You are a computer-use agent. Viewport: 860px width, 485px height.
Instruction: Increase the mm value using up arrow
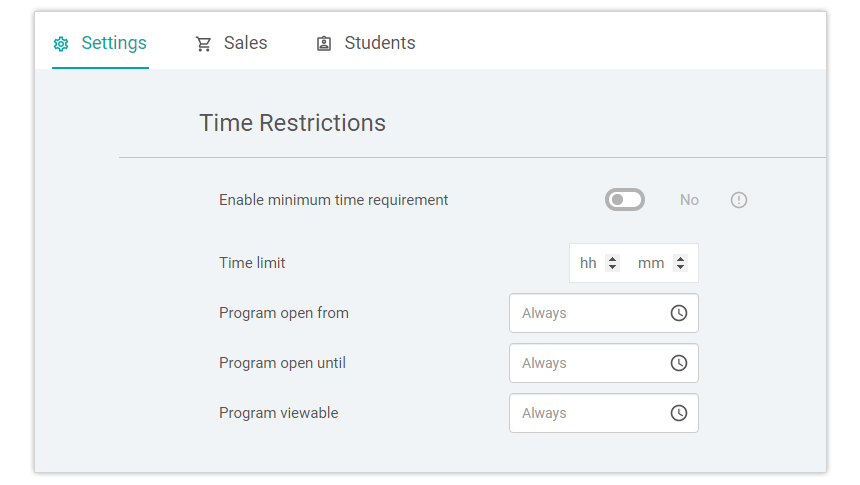tap(681, 258)
